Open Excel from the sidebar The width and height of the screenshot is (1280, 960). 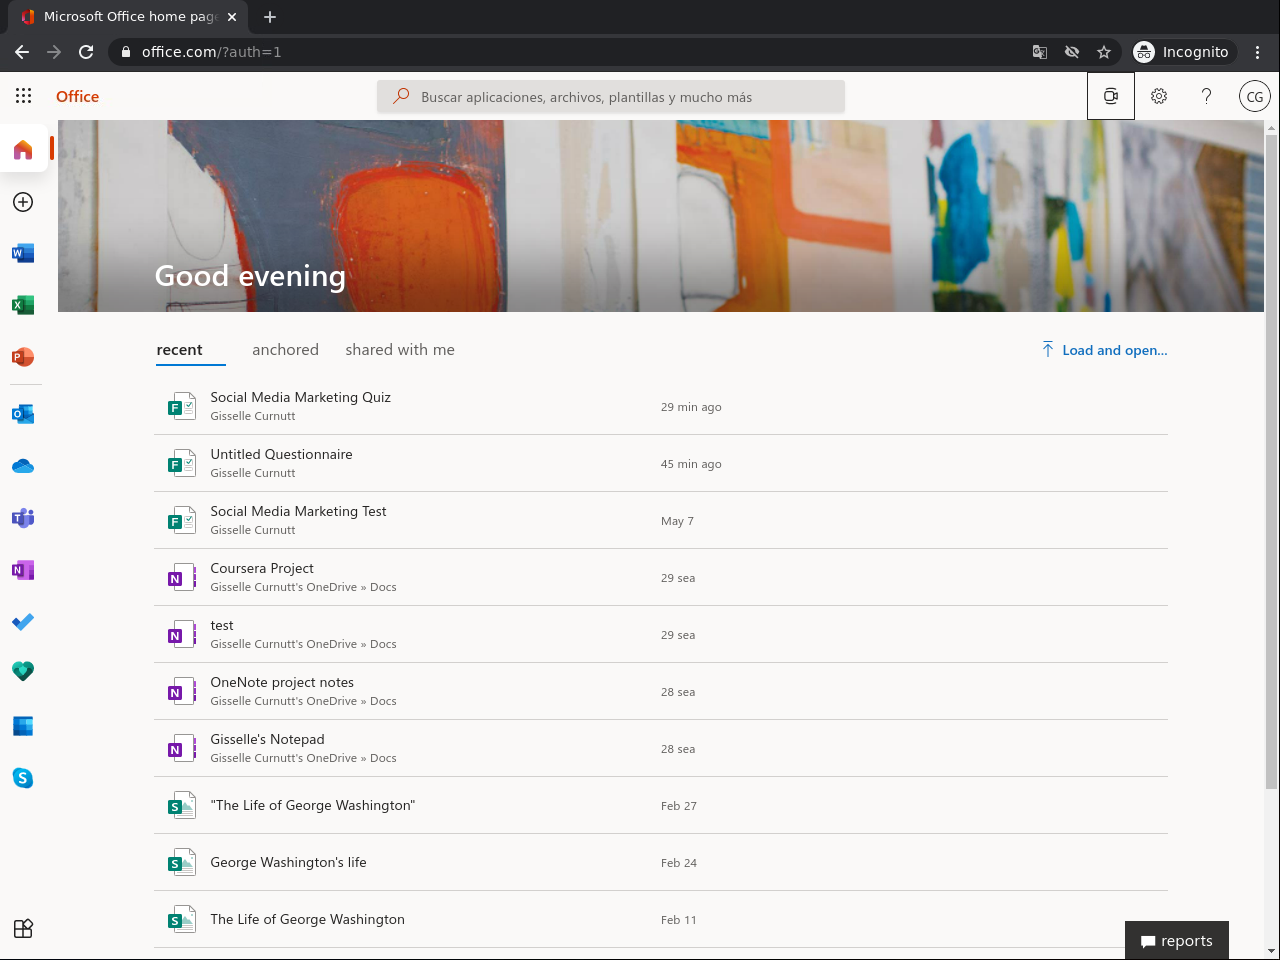click(23, 305)
